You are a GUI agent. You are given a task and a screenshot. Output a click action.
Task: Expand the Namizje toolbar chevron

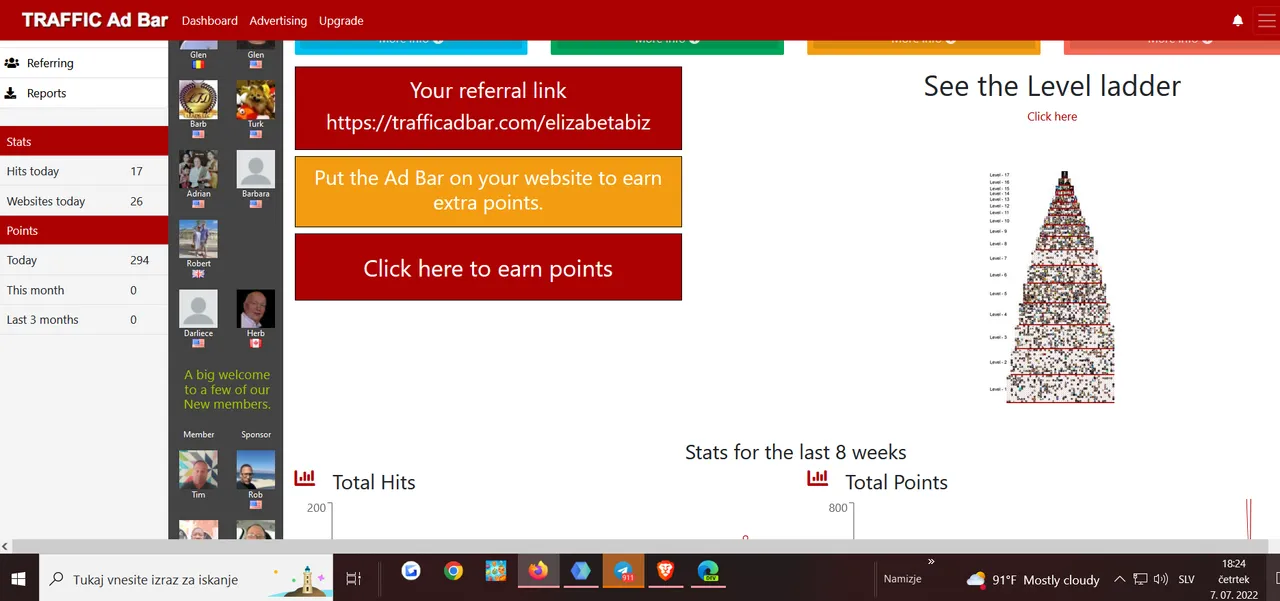[x=931, y=562]
